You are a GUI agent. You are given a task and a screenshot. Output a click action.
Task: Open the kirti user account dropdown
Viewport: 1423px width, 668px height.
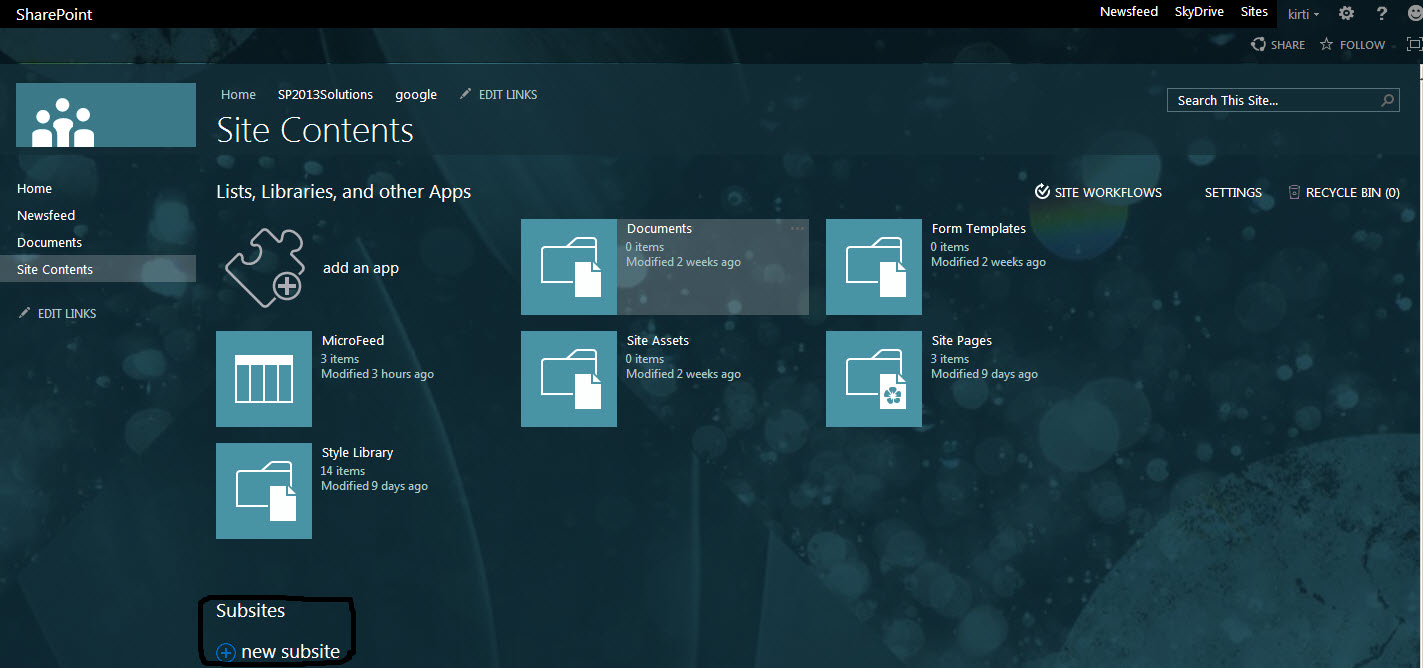pyautogui.click(x=1303, y=14)
